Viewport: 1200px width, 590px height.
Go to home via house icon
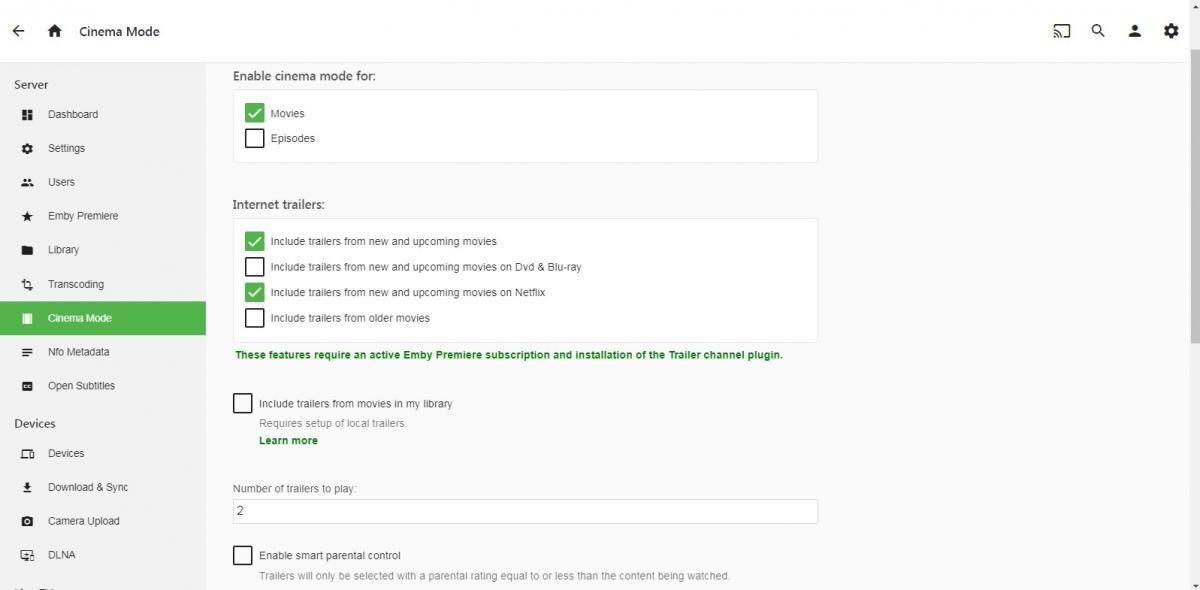click(x=55, y=31)
